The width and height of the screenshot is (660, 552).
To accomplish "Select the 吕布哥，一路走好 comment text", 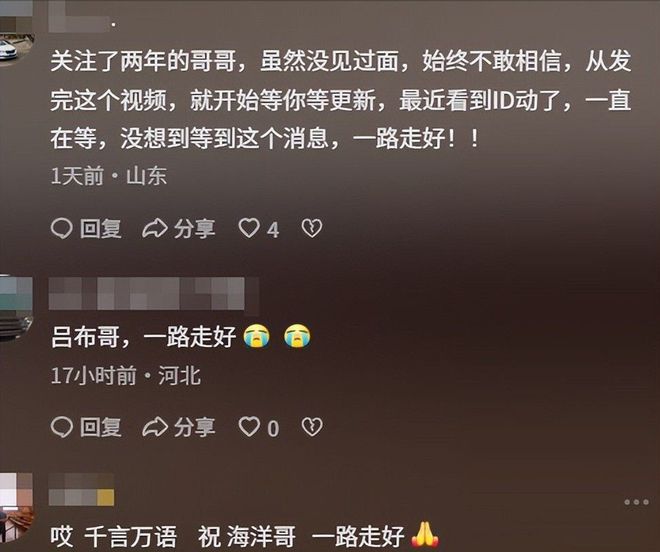I will [181, 336].
